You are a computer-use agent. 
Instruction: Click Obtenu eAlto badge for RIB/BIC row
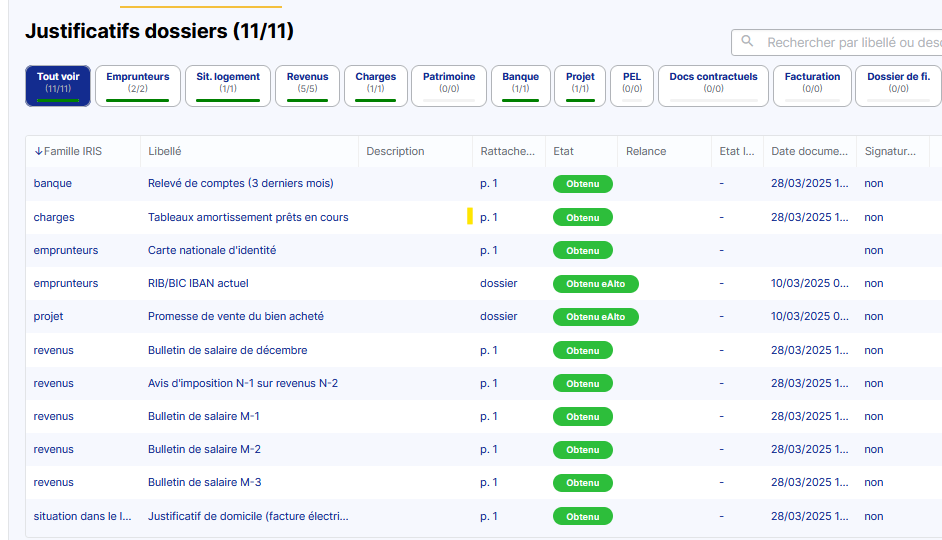595,284
